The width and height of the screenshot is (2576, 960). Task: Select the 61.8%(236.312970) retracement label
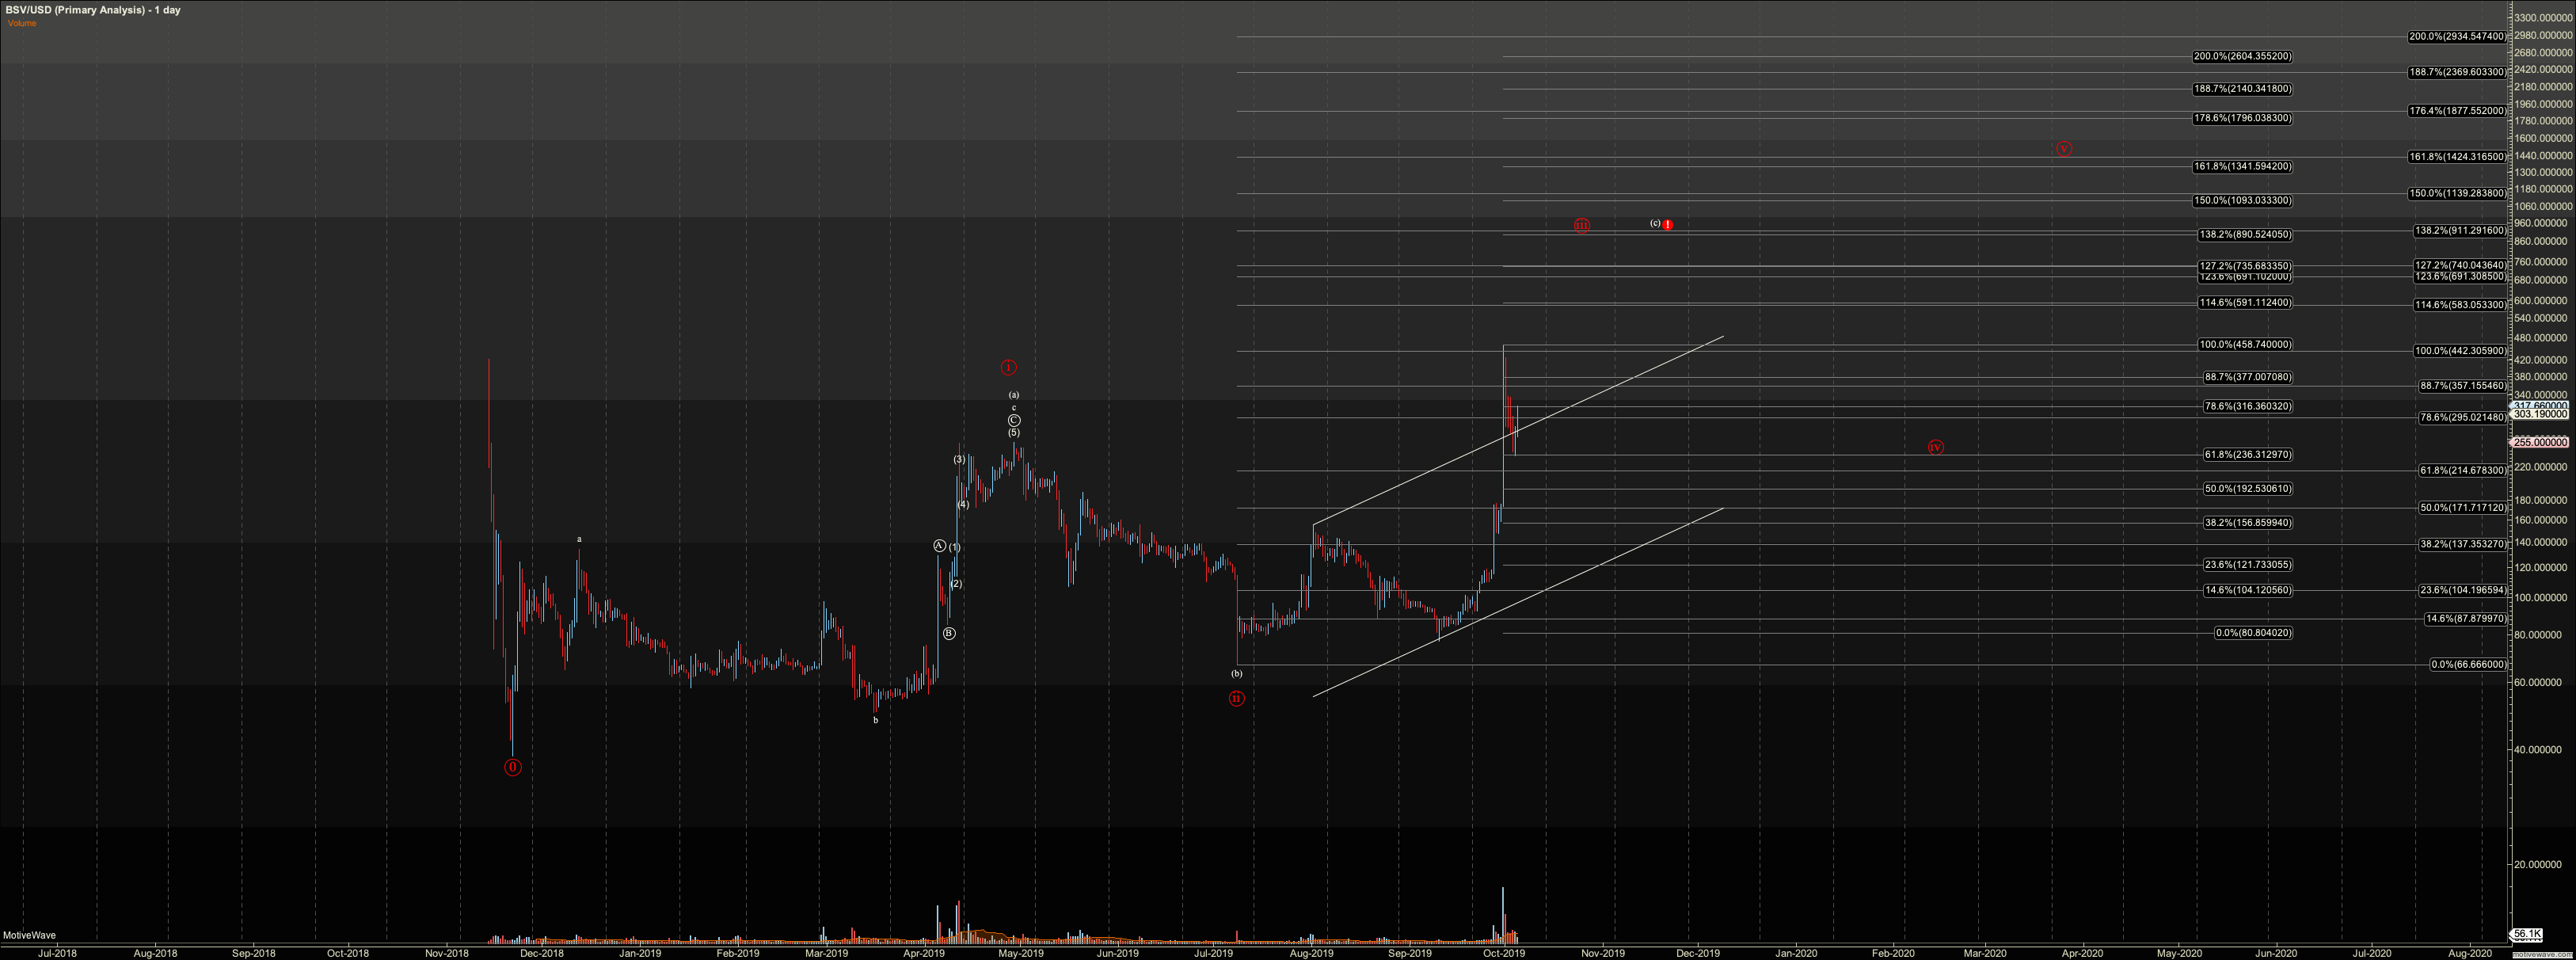(x=2247, y=455)
